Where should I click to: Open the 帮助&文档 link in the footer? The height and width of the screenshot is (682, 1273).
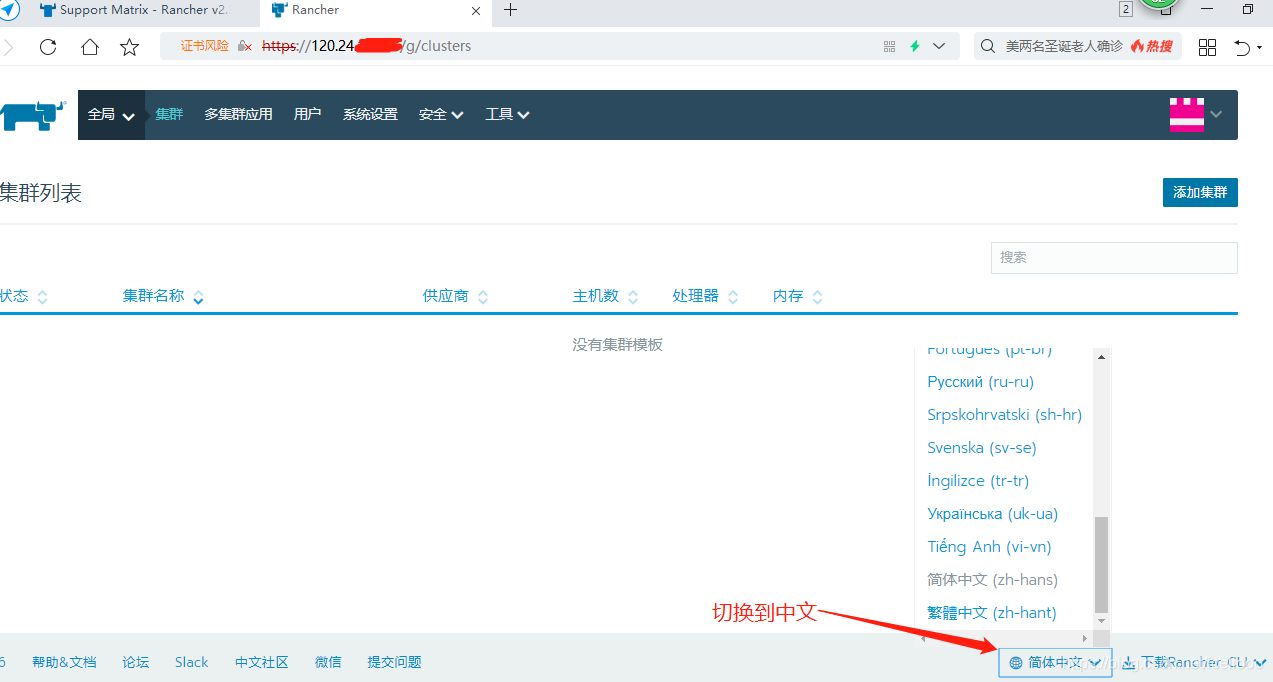64,661
